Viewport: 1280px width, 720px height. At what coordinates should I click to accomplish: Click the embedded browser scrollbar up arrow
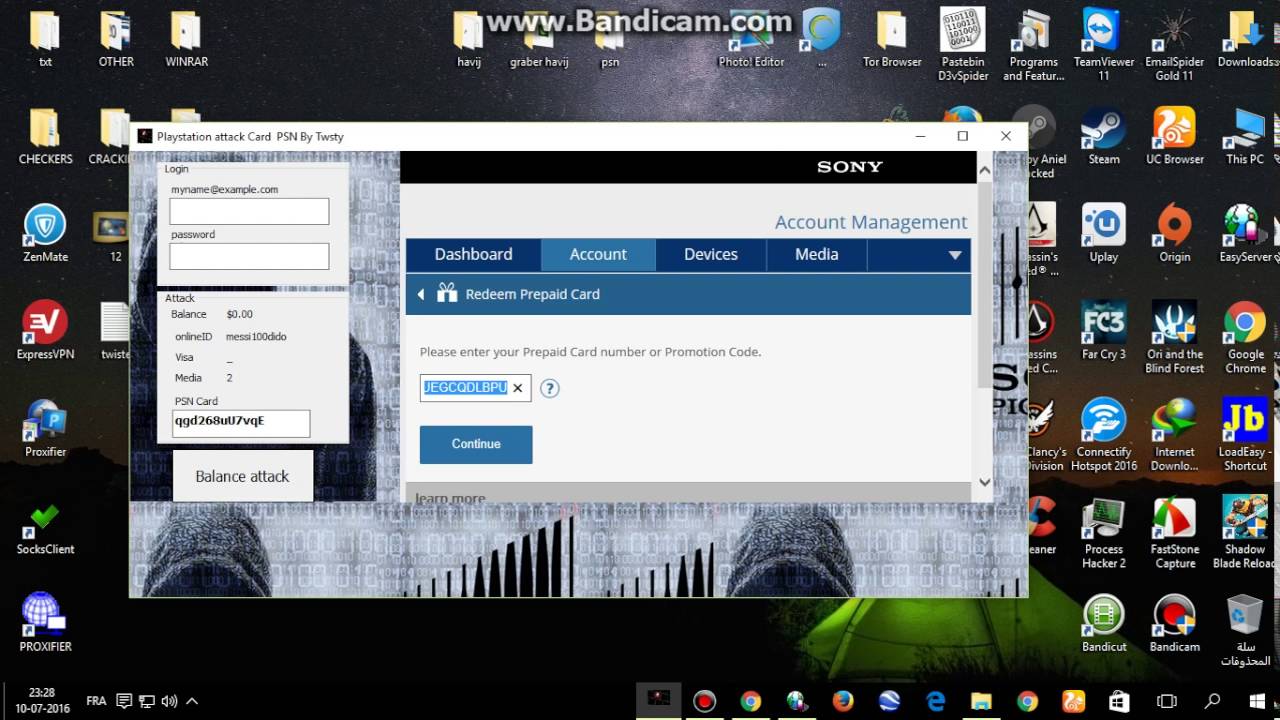click(x=984, y=171)
